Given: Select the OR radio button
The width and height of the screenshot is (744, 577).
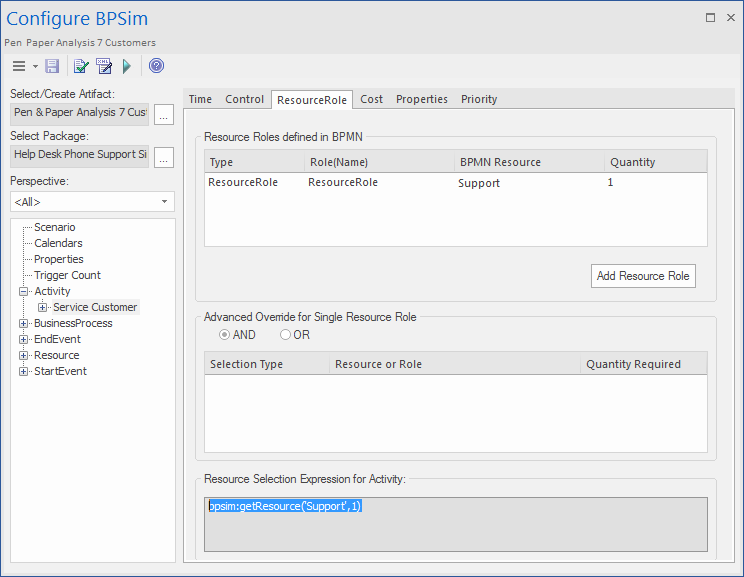Looking at the screenshot, I should [286, 335].
